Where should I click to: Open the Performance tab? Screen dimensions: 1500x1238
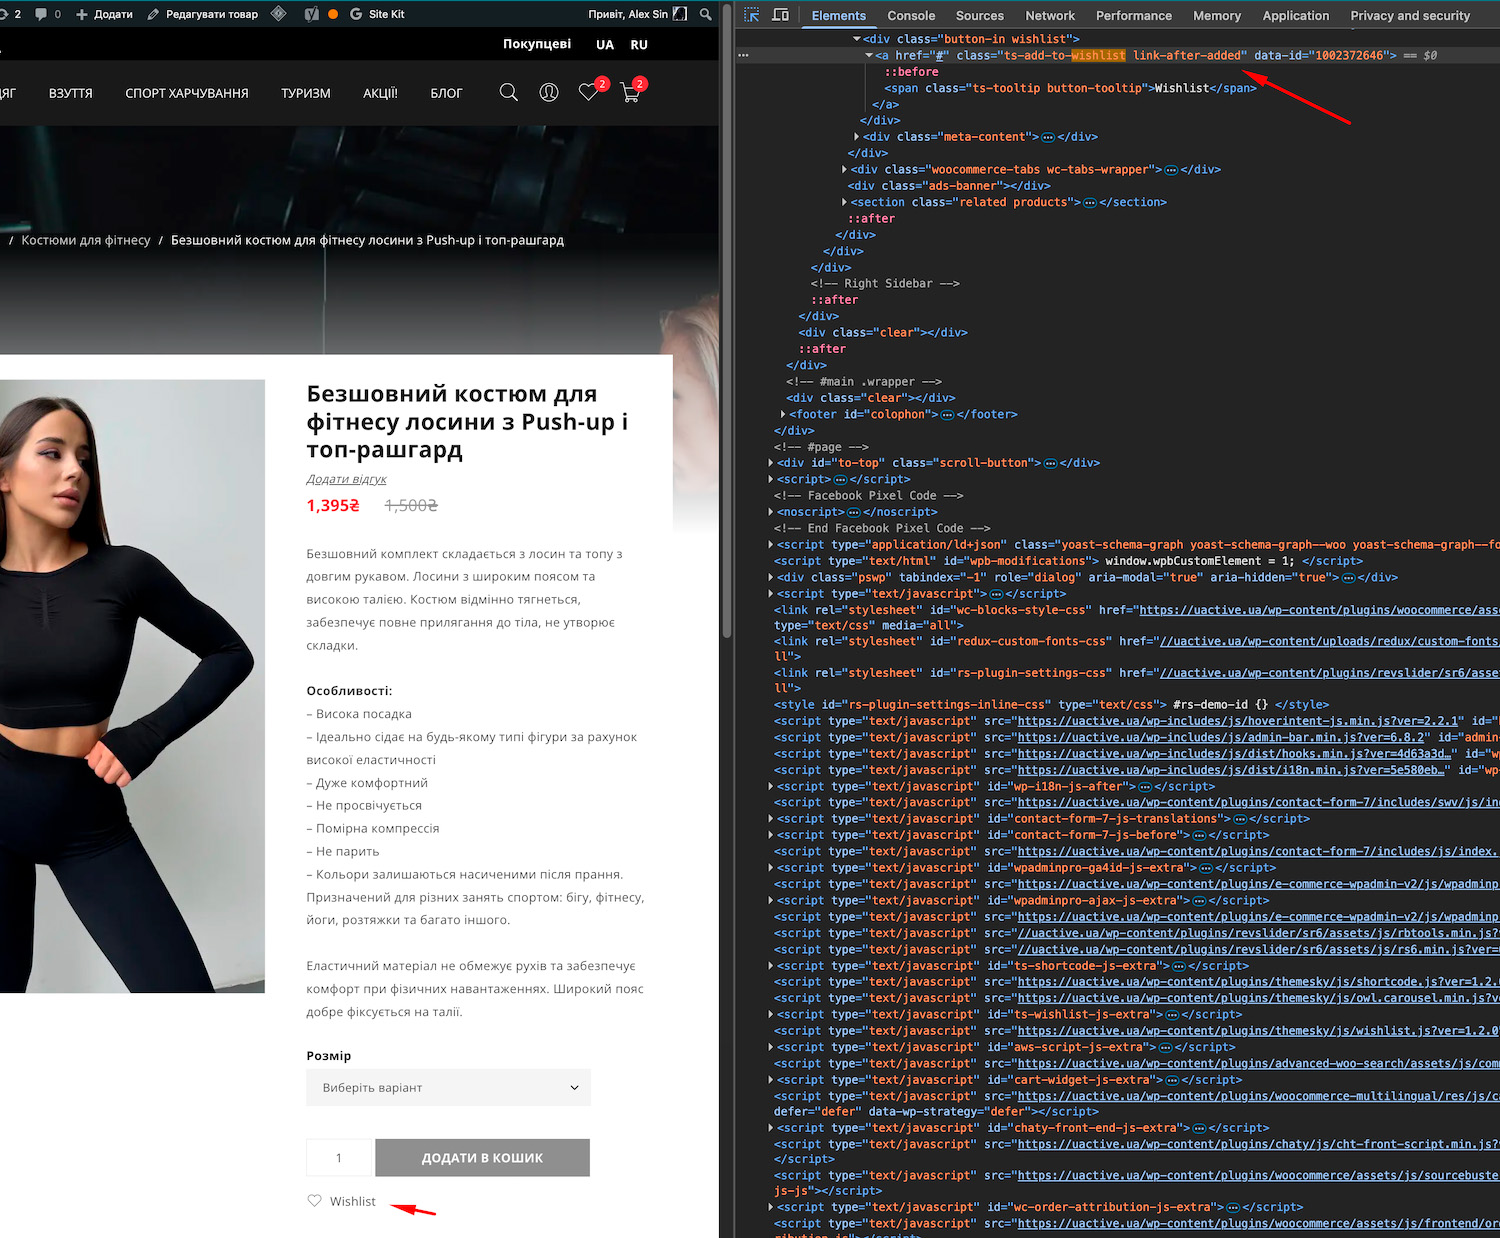pos(1134,16)
